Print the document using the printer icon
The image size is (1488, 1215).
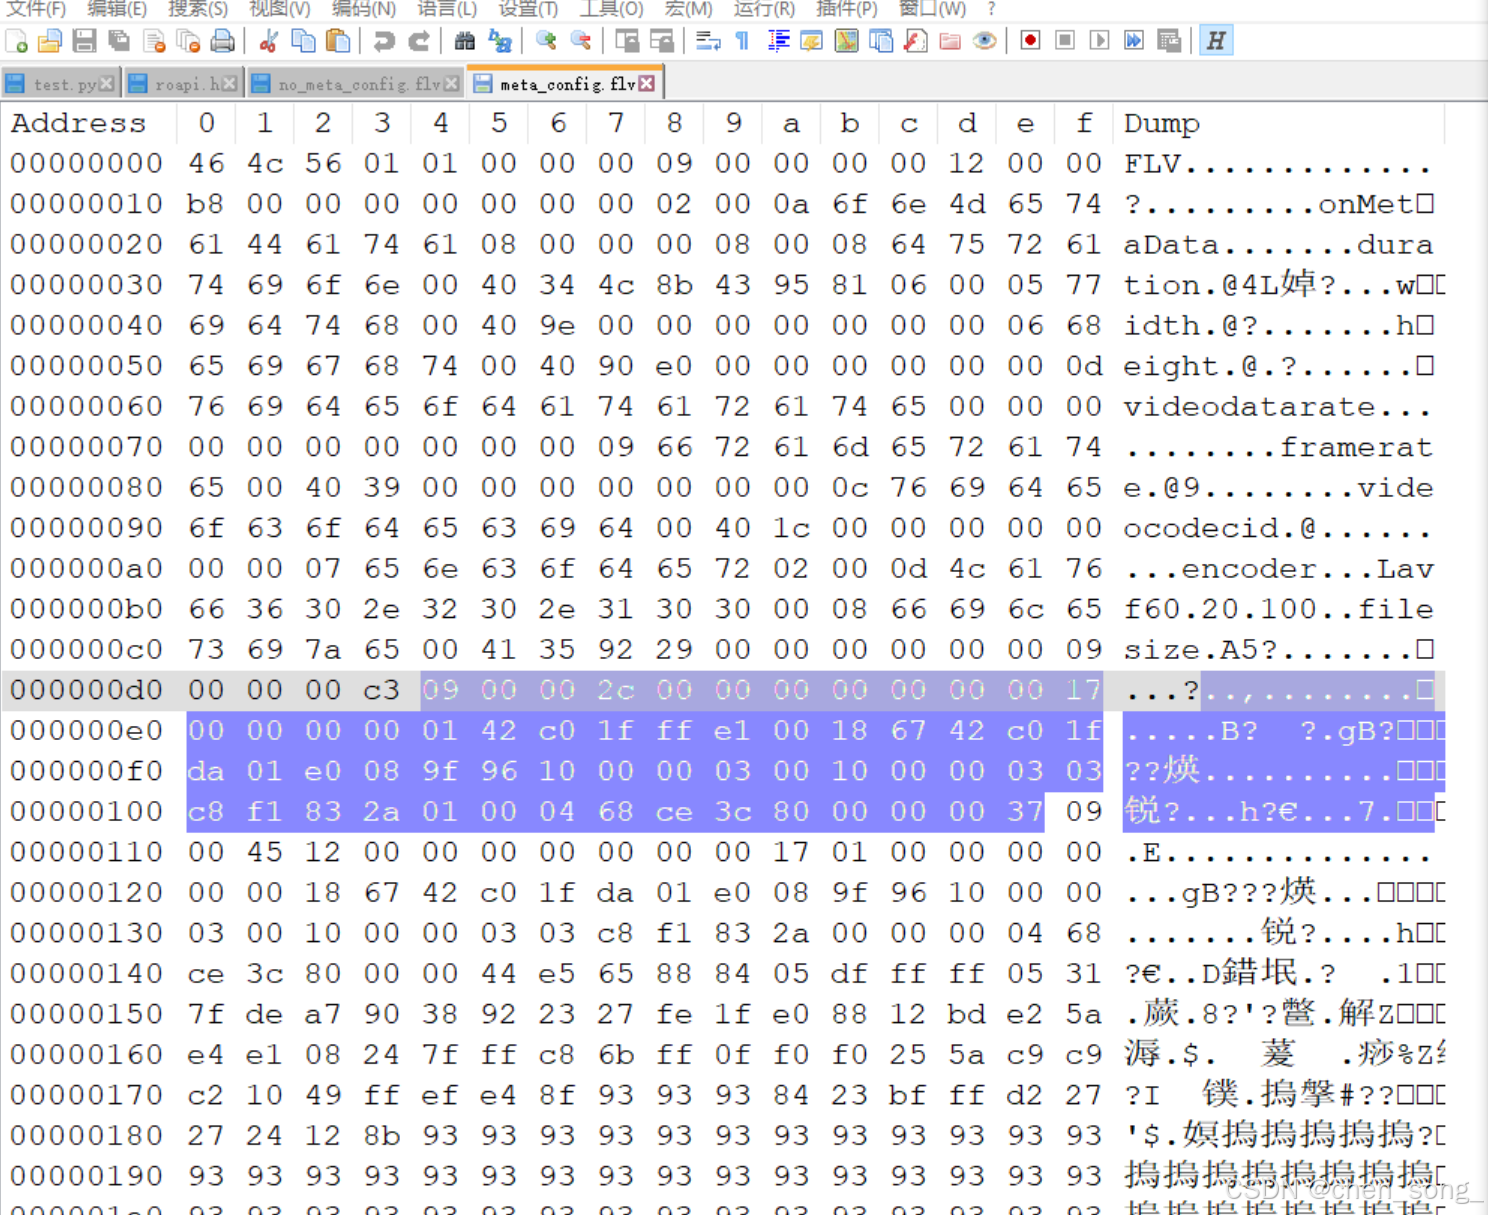(223, 41)
